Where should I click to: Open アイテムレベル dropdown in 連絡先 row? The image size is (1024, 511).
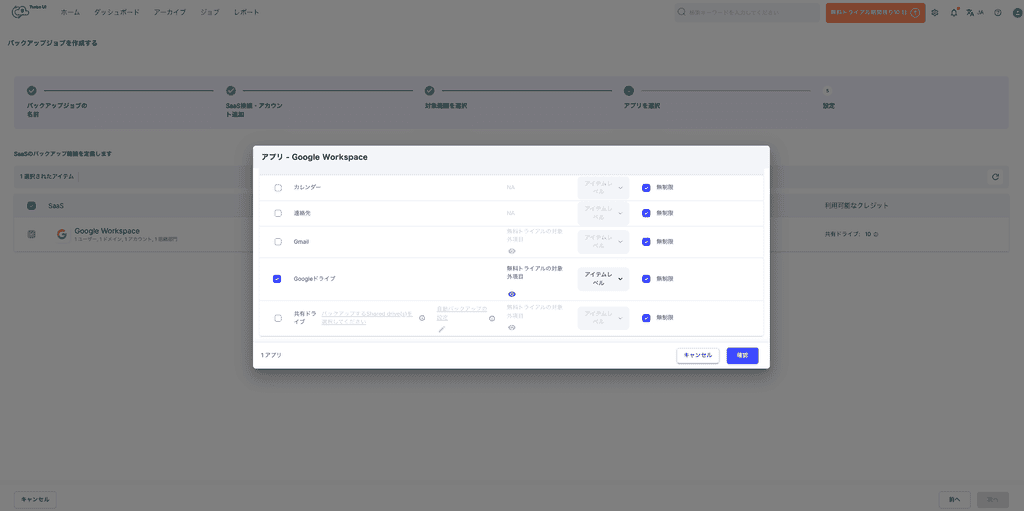603,213
